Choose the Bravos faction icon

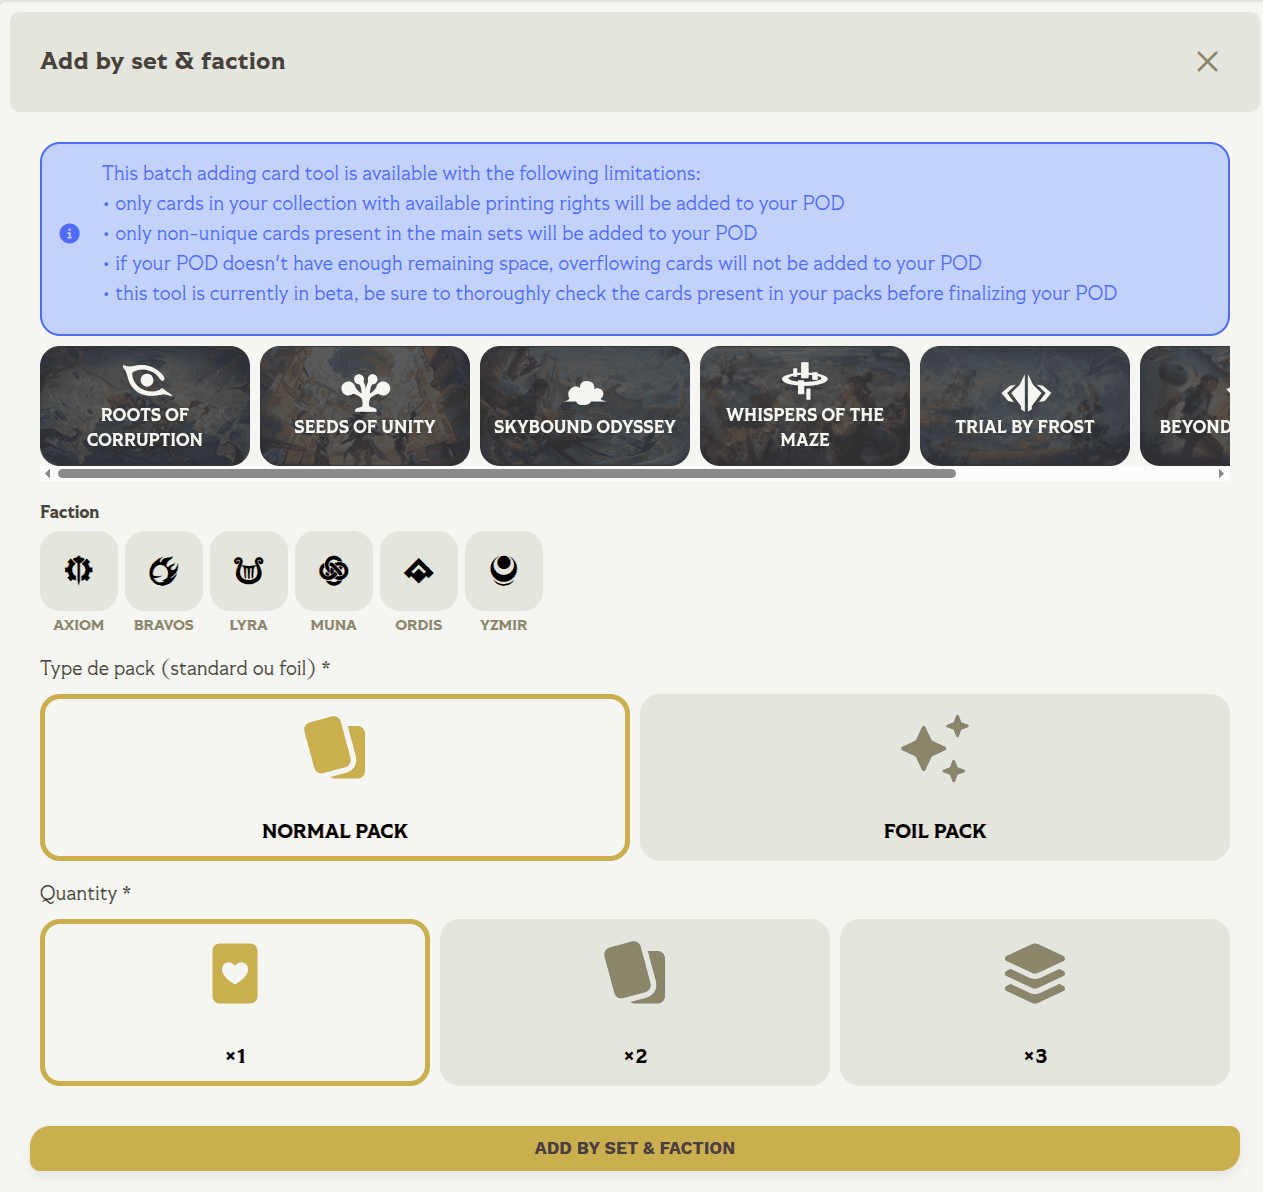click(164, 570)
